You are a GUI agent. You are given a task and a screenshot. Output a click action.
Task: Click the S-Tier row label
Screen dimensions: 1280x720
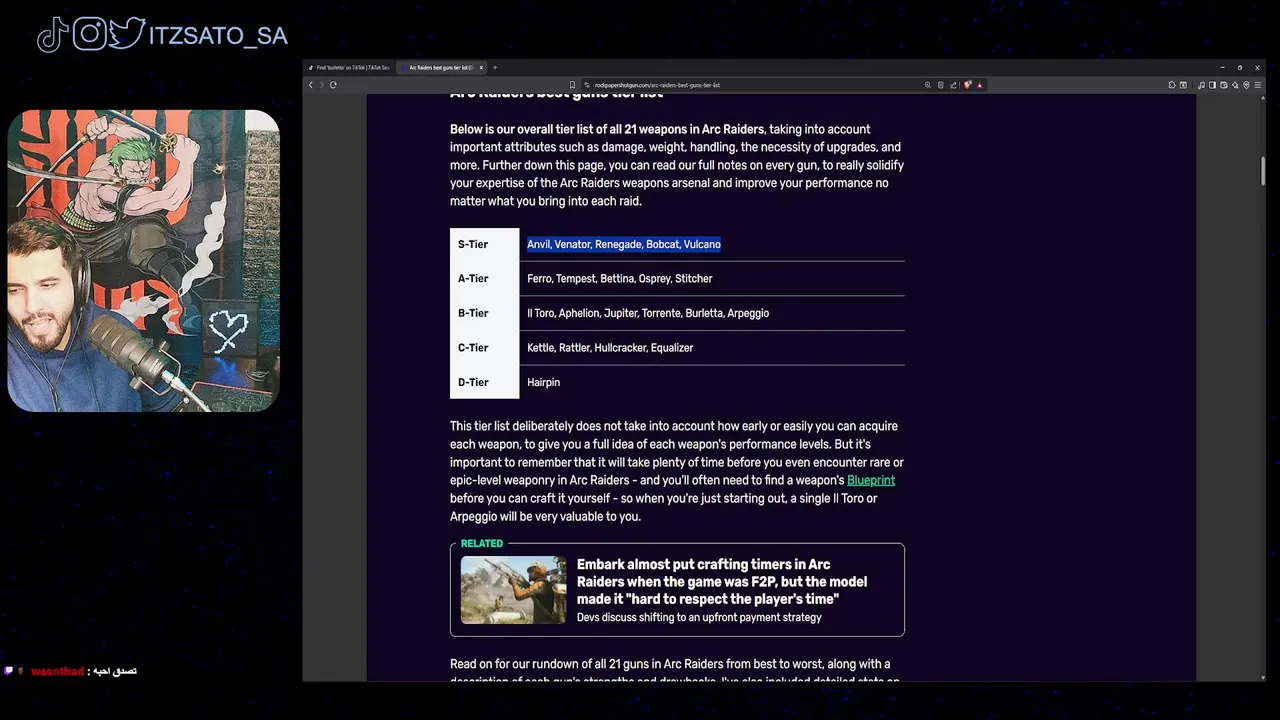point(473,244)
